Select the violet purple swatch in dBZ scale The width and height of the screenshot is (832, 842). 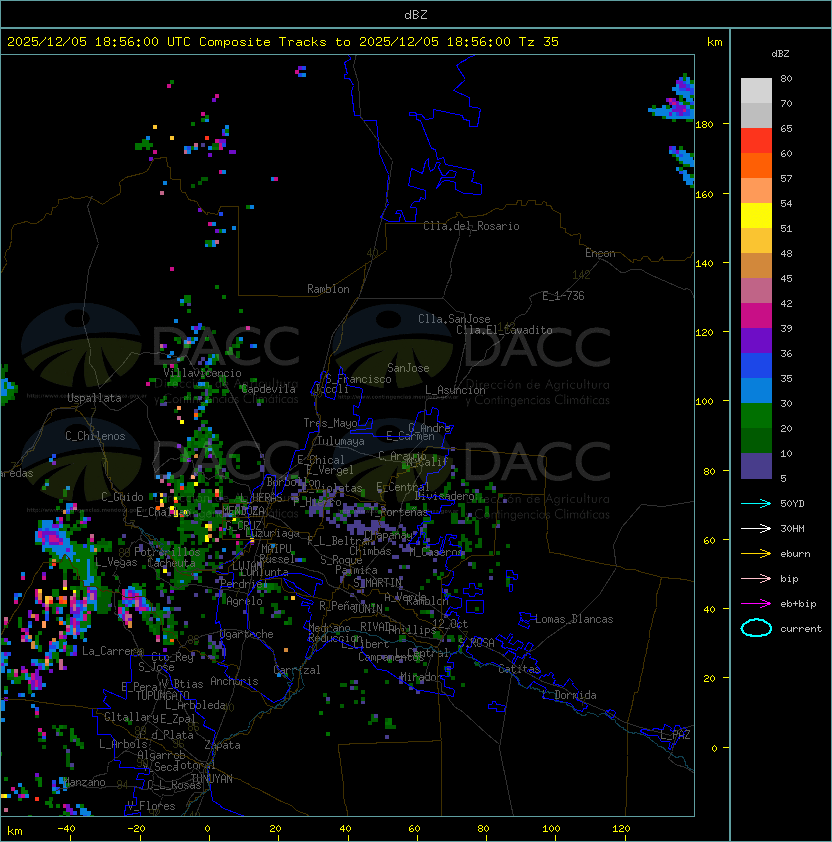[756, 340]
